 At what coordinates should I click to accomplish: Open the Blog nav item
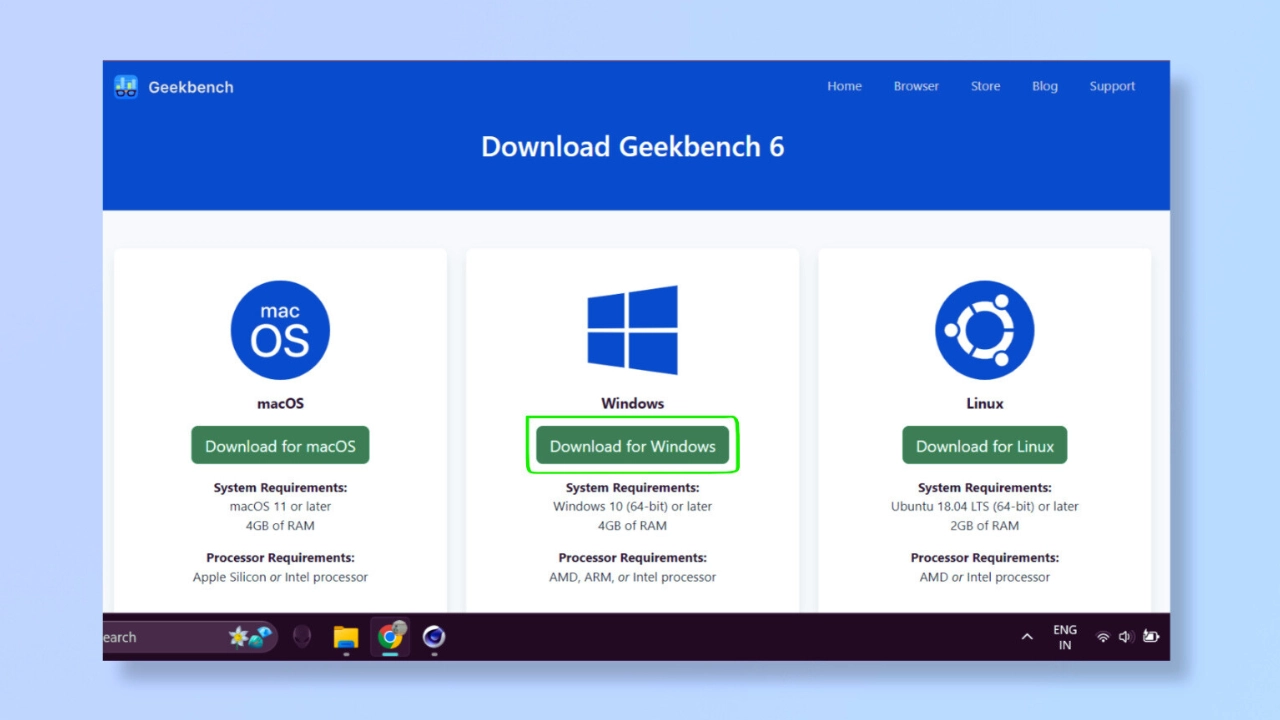tap(1045, 86)
